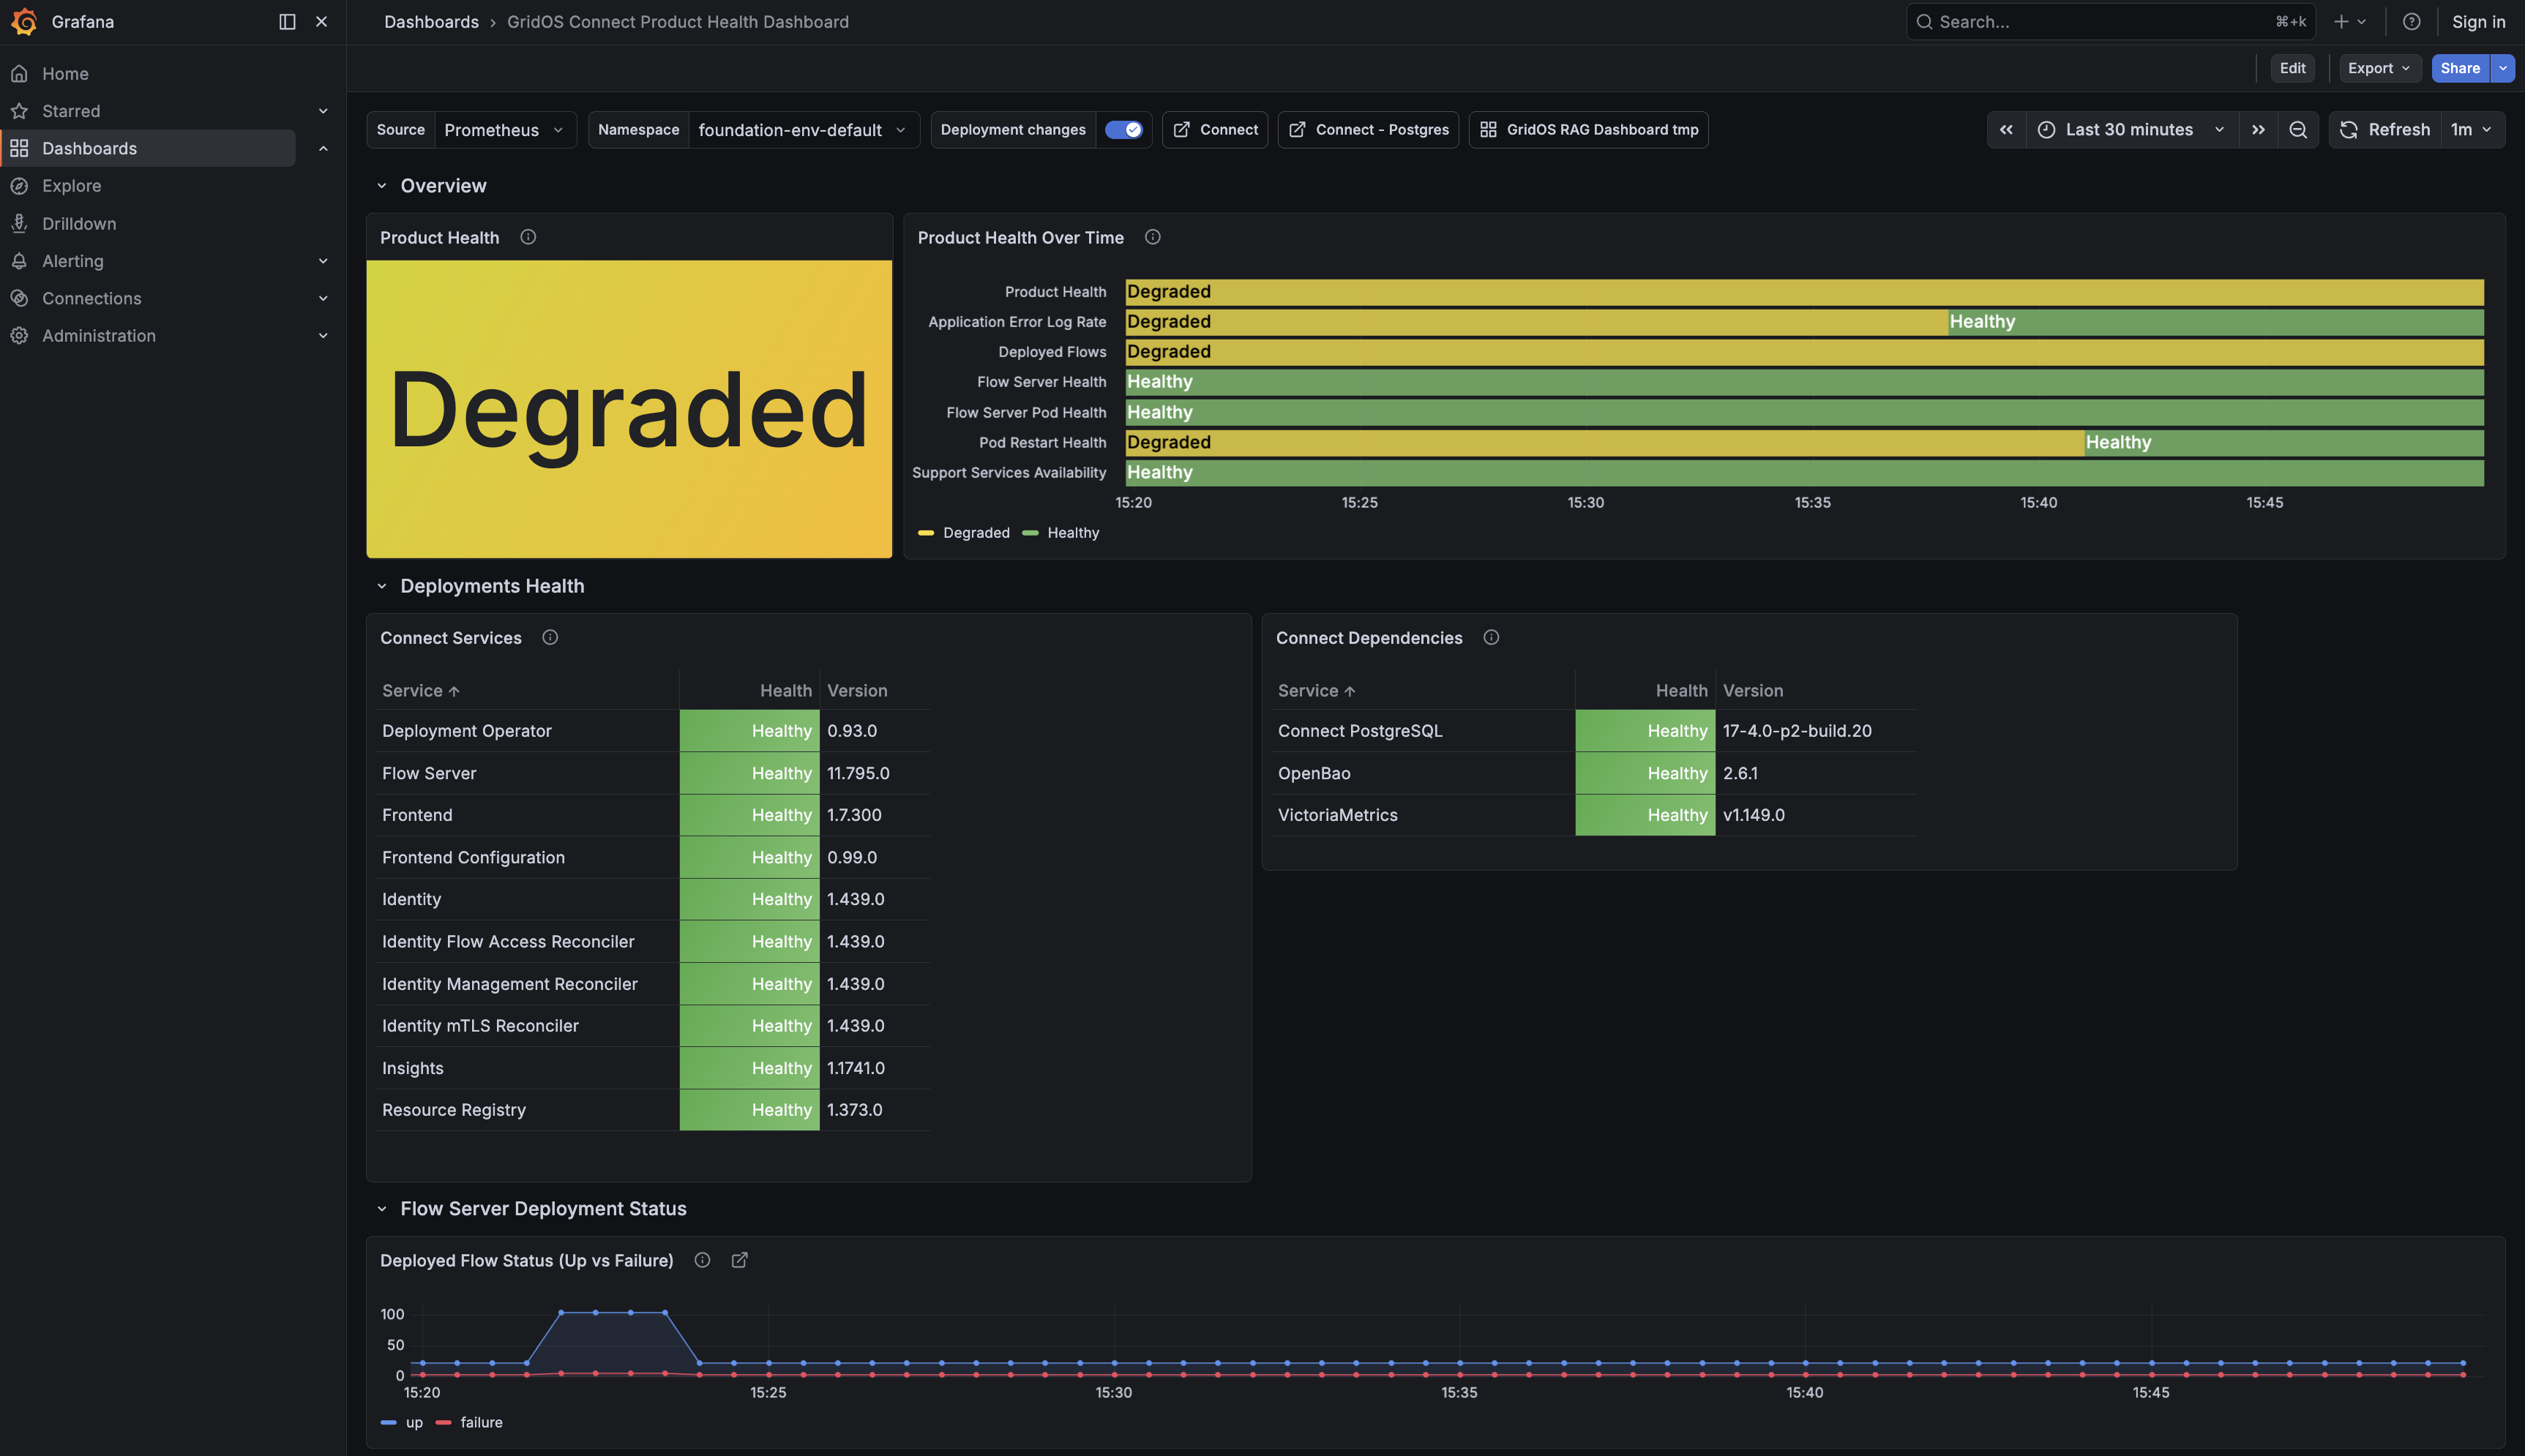Open Explore in the sidebar
This screenshot has width=2525, height=1456.
[71, 185]
